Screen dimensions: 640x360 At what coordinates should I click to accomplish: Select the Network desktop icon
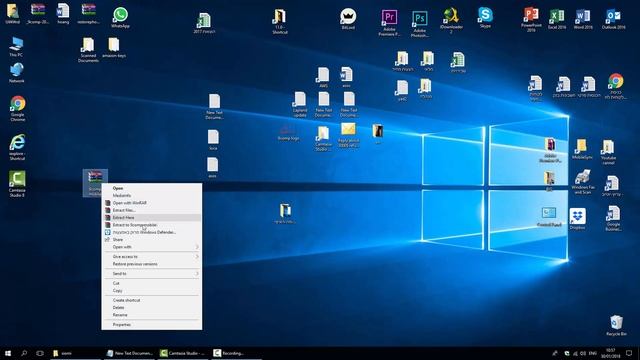pos(16,73)
